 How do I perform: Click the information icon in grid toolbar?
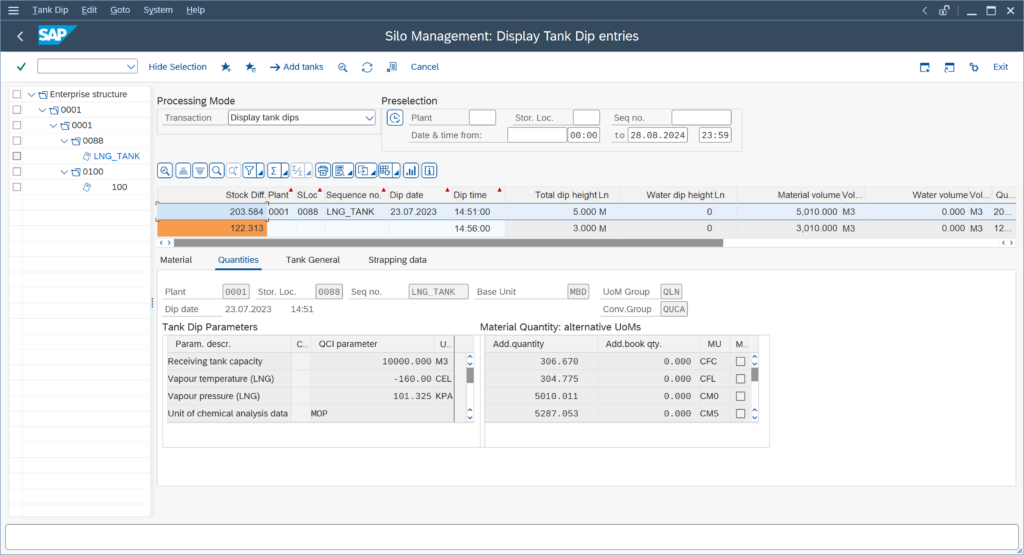coord(429,171)
